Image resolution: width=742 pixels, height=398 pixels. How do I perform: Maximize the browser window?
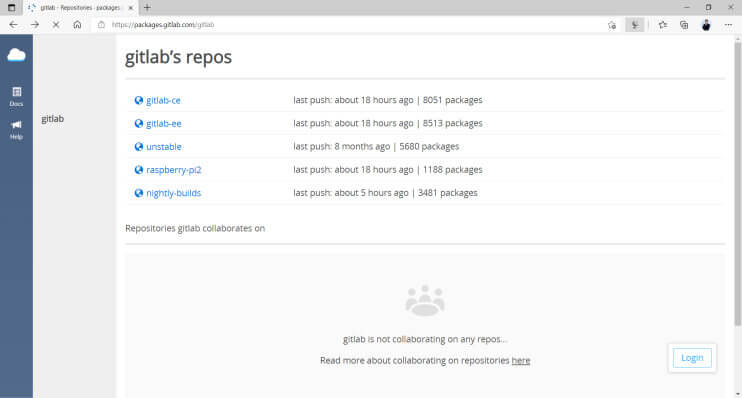[x=708, y=8]
